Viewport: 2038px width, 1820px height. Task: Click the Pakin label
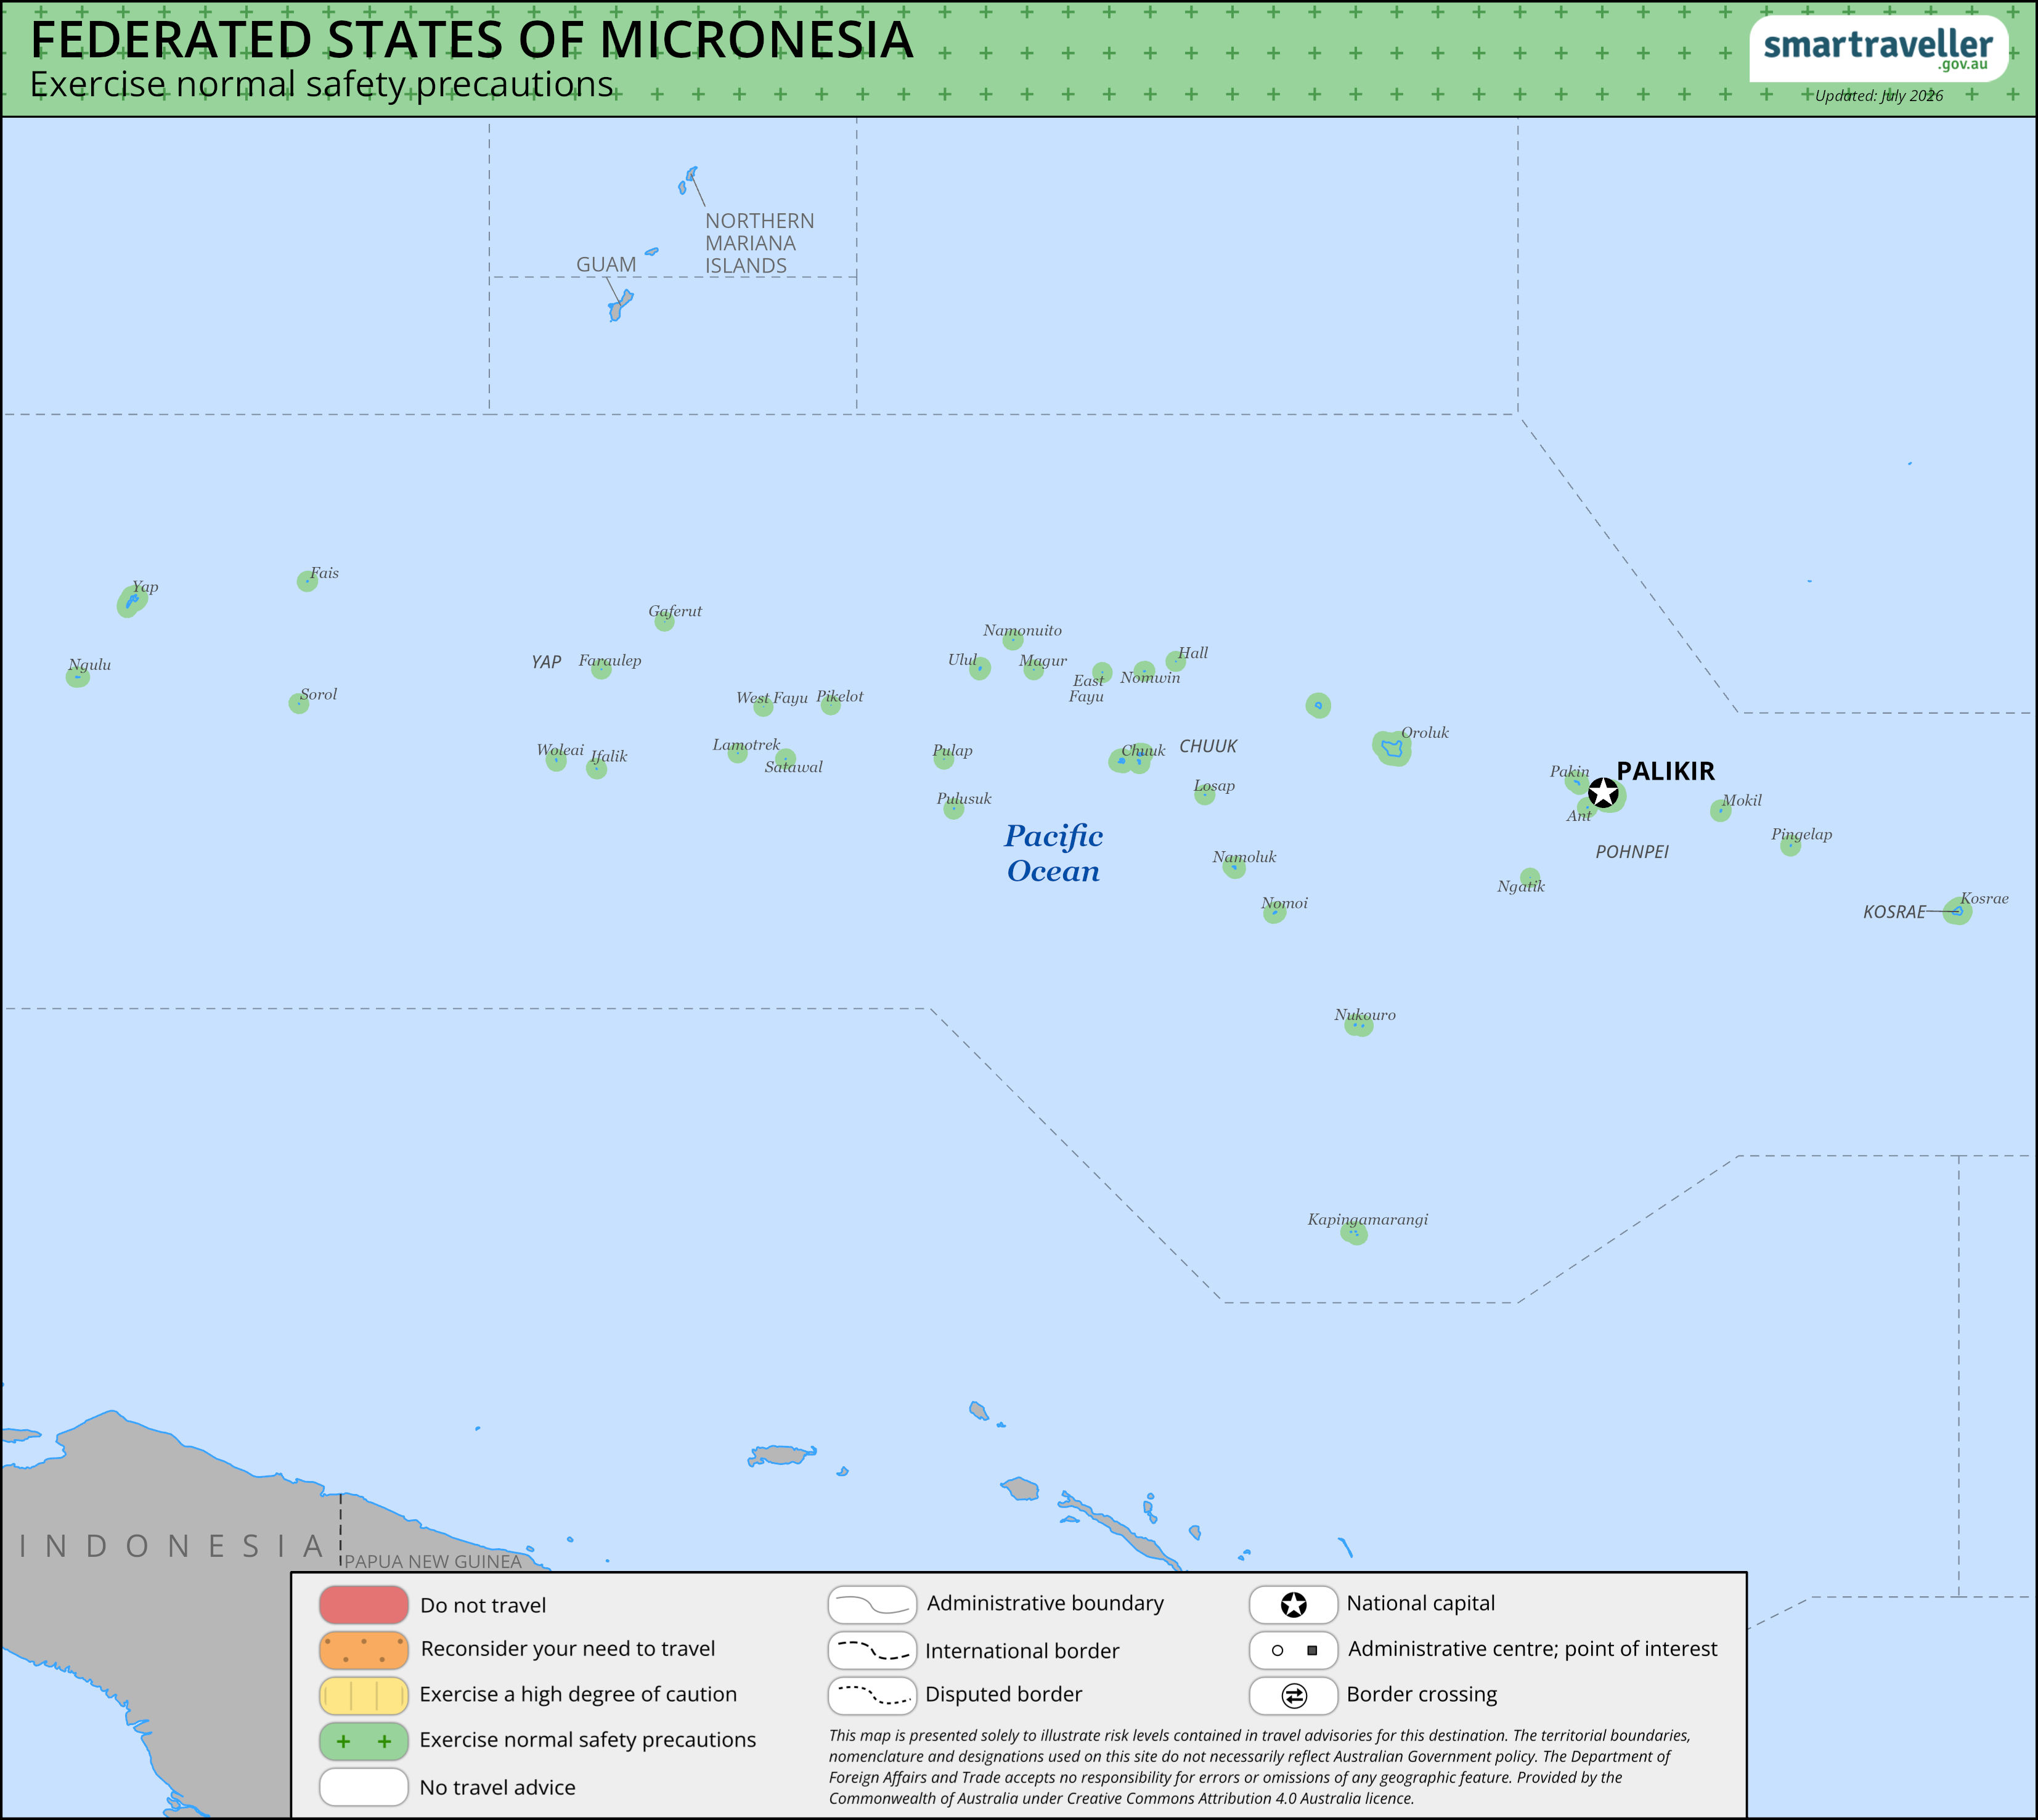[x=1569, y=771]
